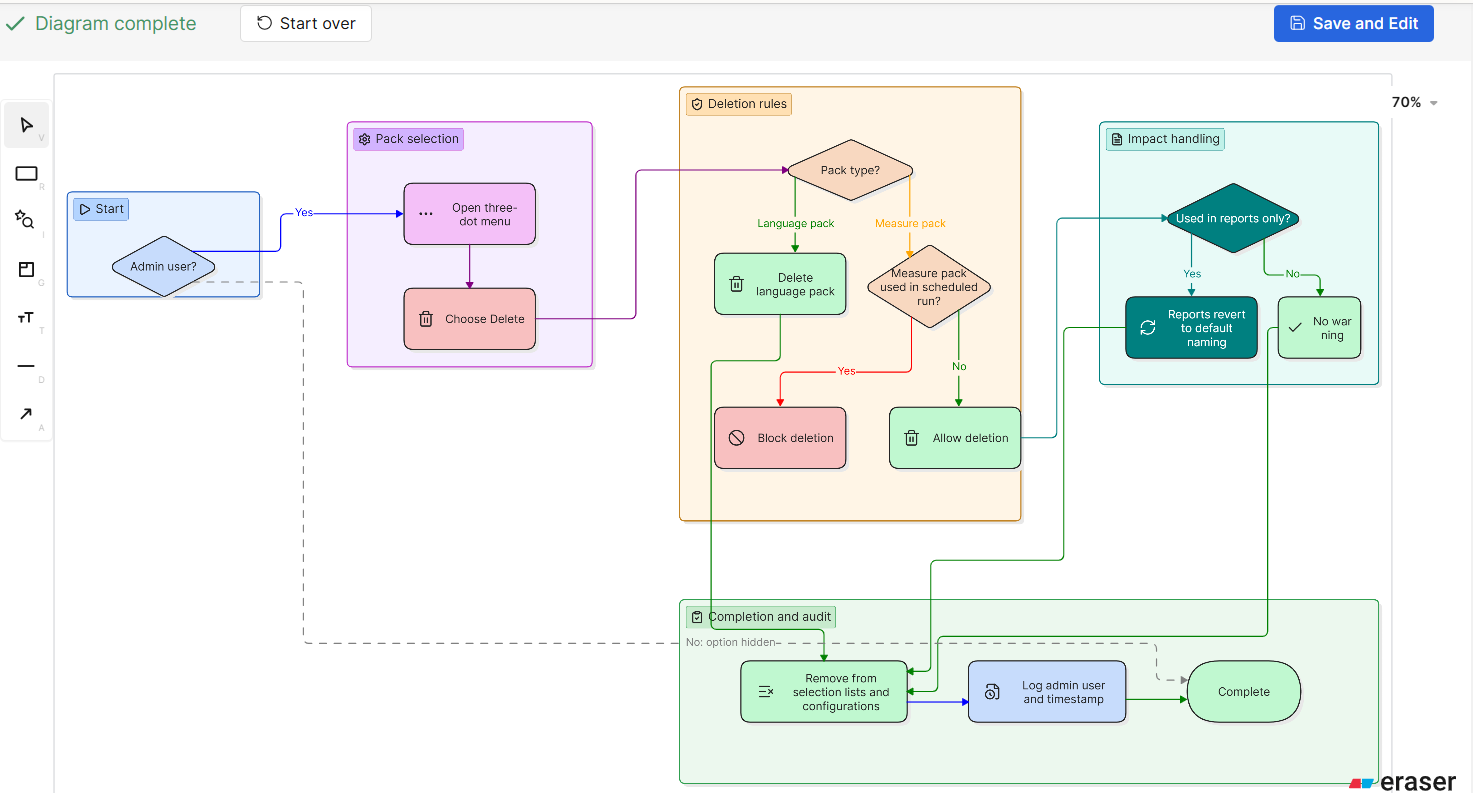The image size is (1473, 793).
Task: Click the refresh icon in Reports revert node
Action: (1148, 328)
